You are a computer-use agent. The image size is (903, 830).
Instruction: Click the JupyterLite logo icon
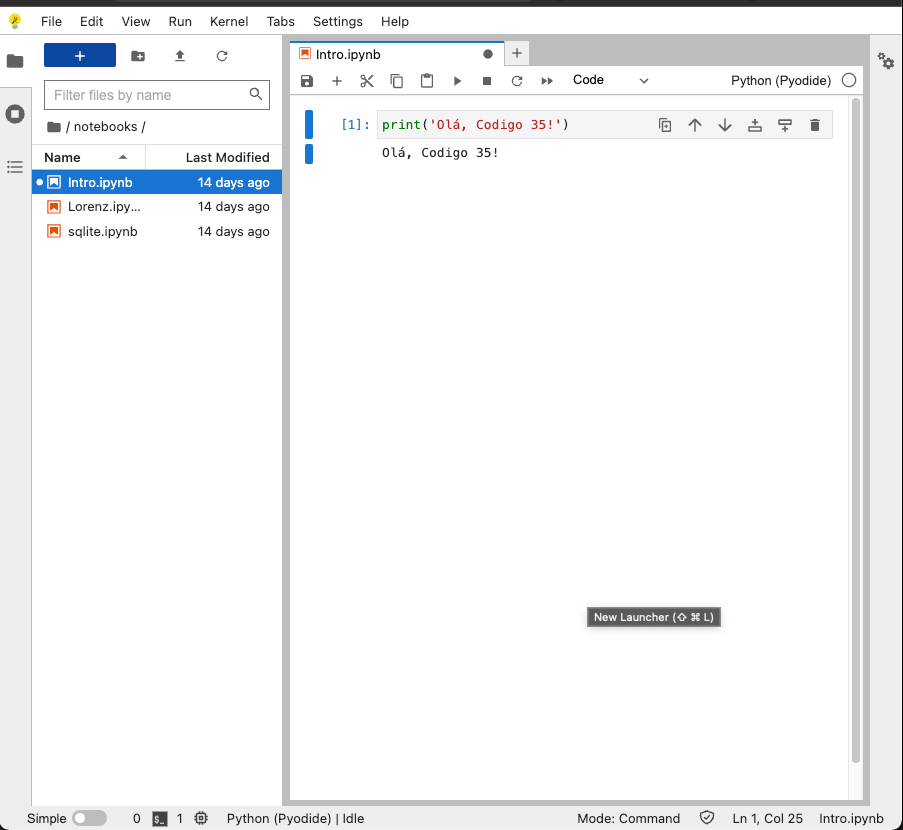15,21
